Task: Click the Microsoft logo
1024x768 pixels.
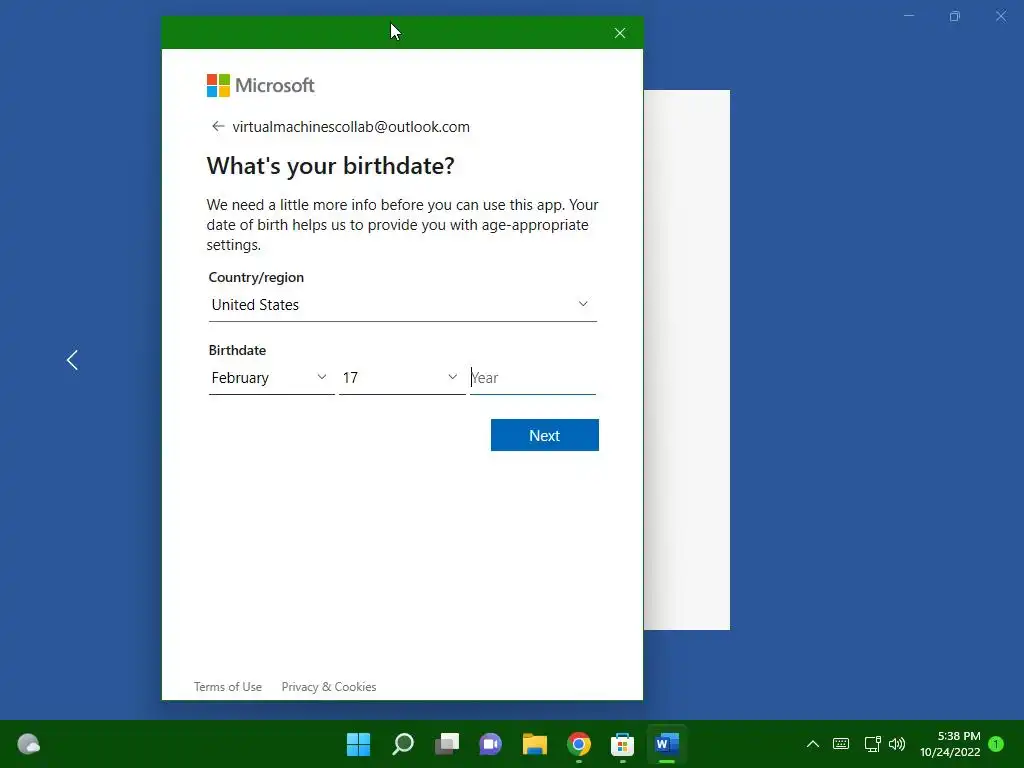Action: 261,86
